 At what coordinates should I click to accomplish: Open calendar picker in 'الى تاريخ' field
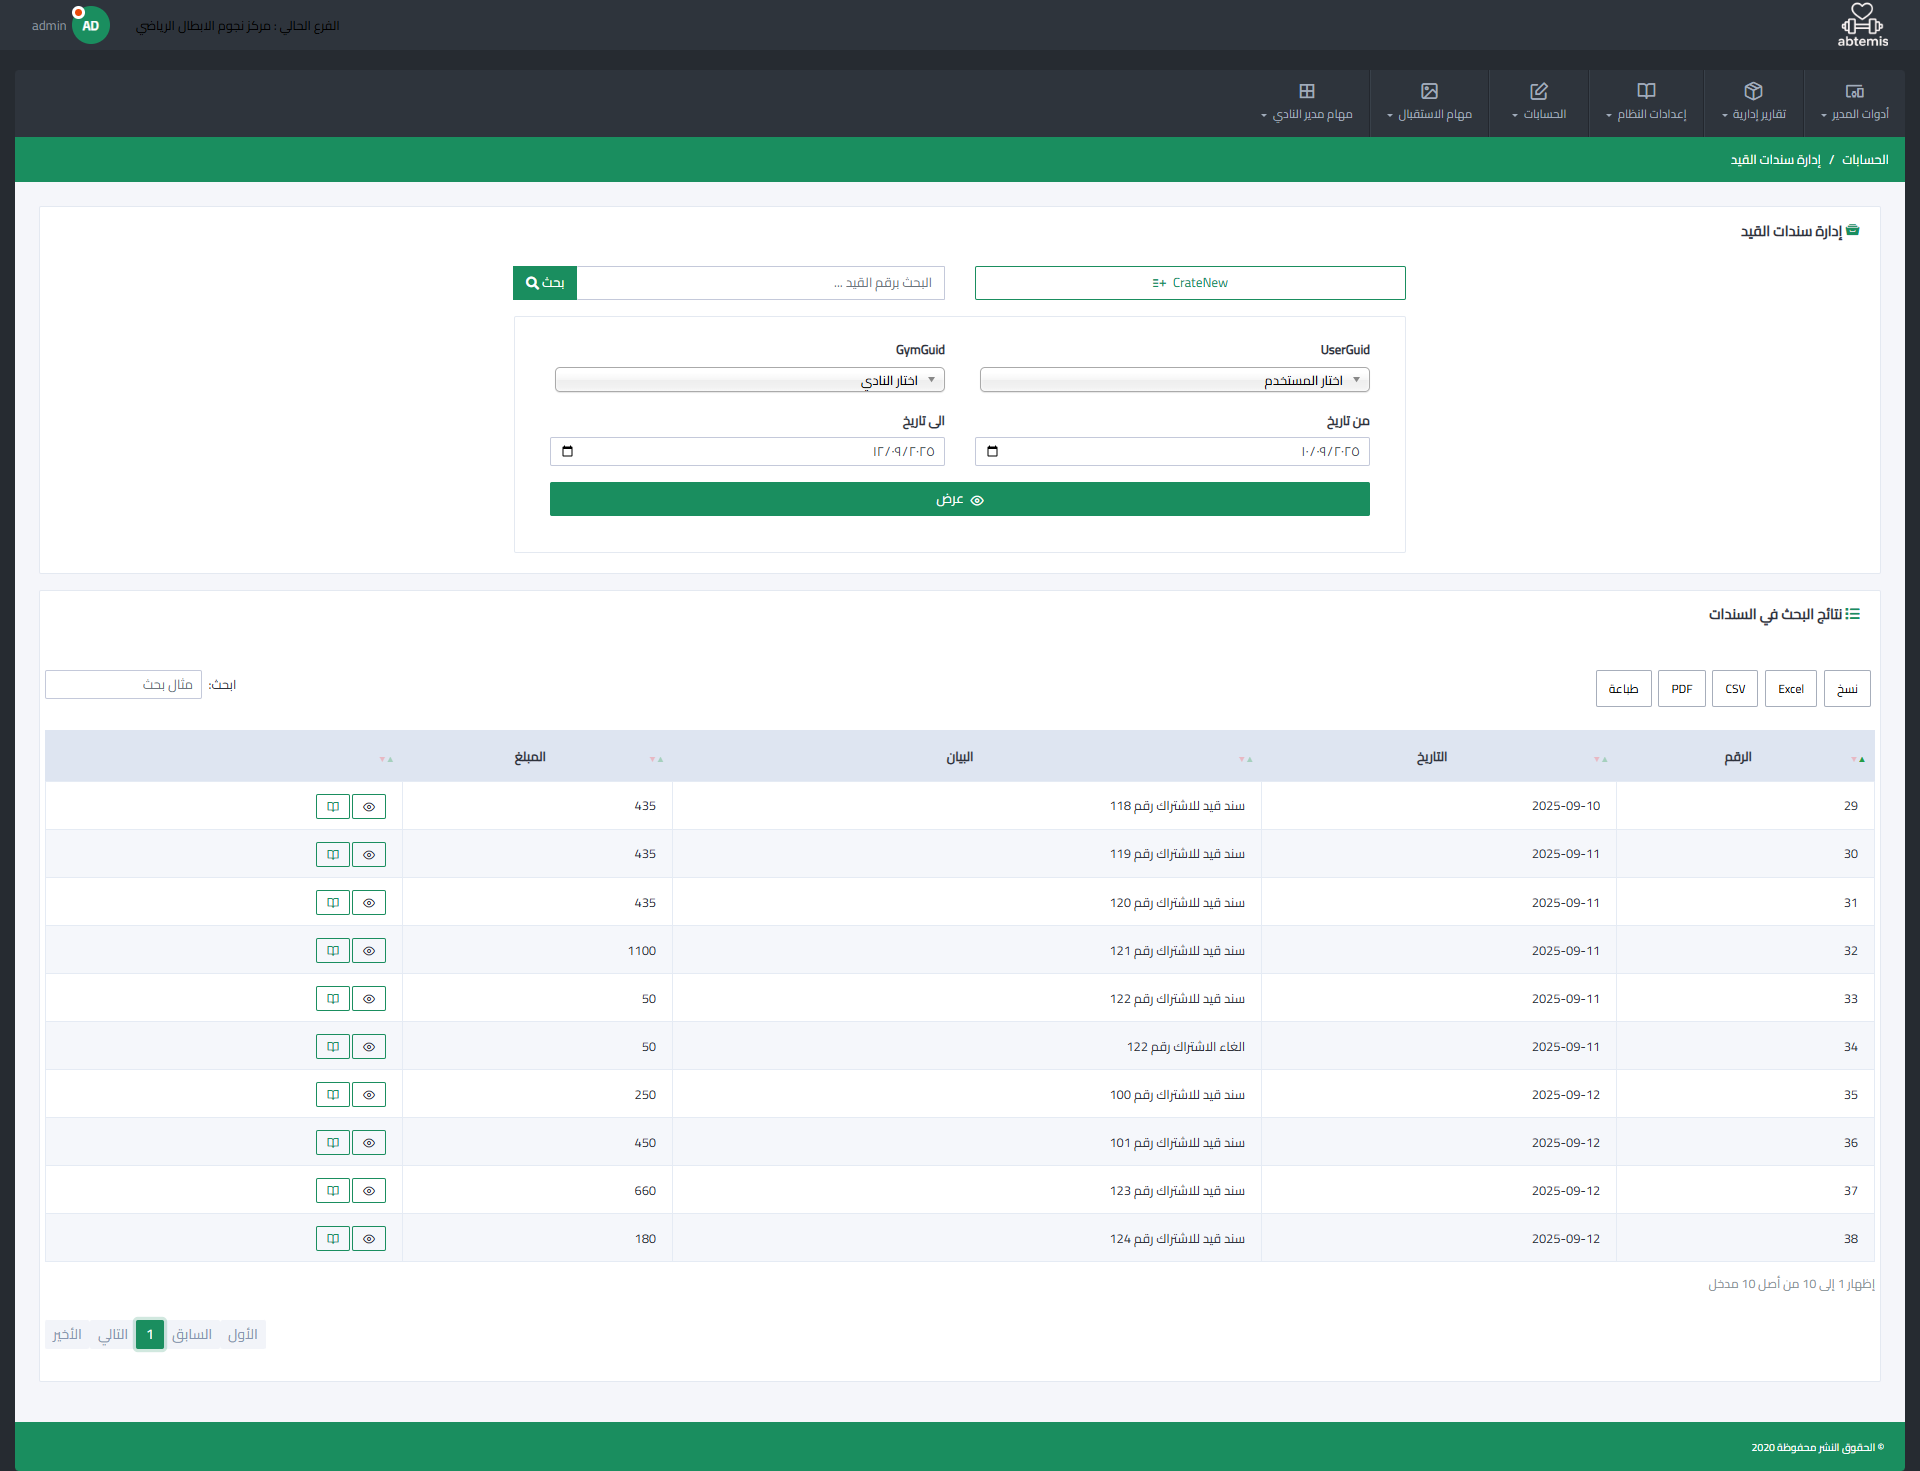pos(567,452)
